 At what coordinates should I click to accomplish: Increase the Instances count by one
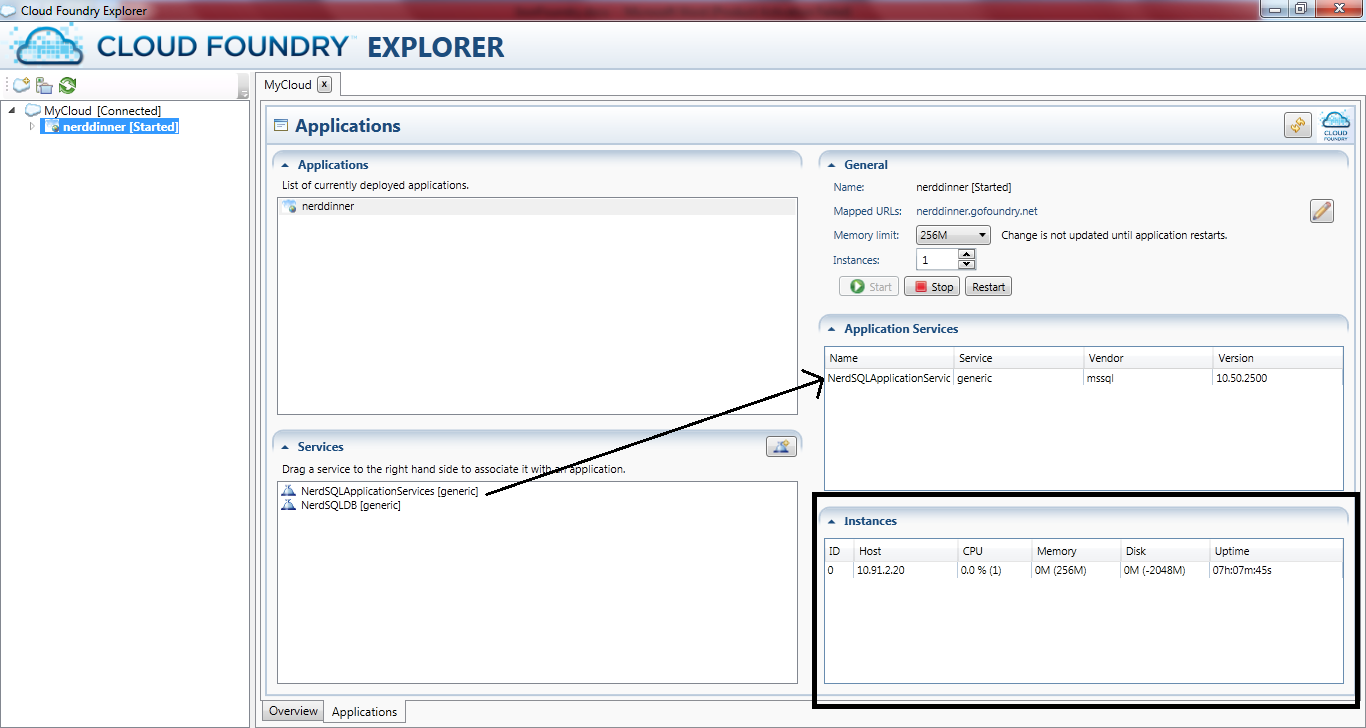(966, 255)
